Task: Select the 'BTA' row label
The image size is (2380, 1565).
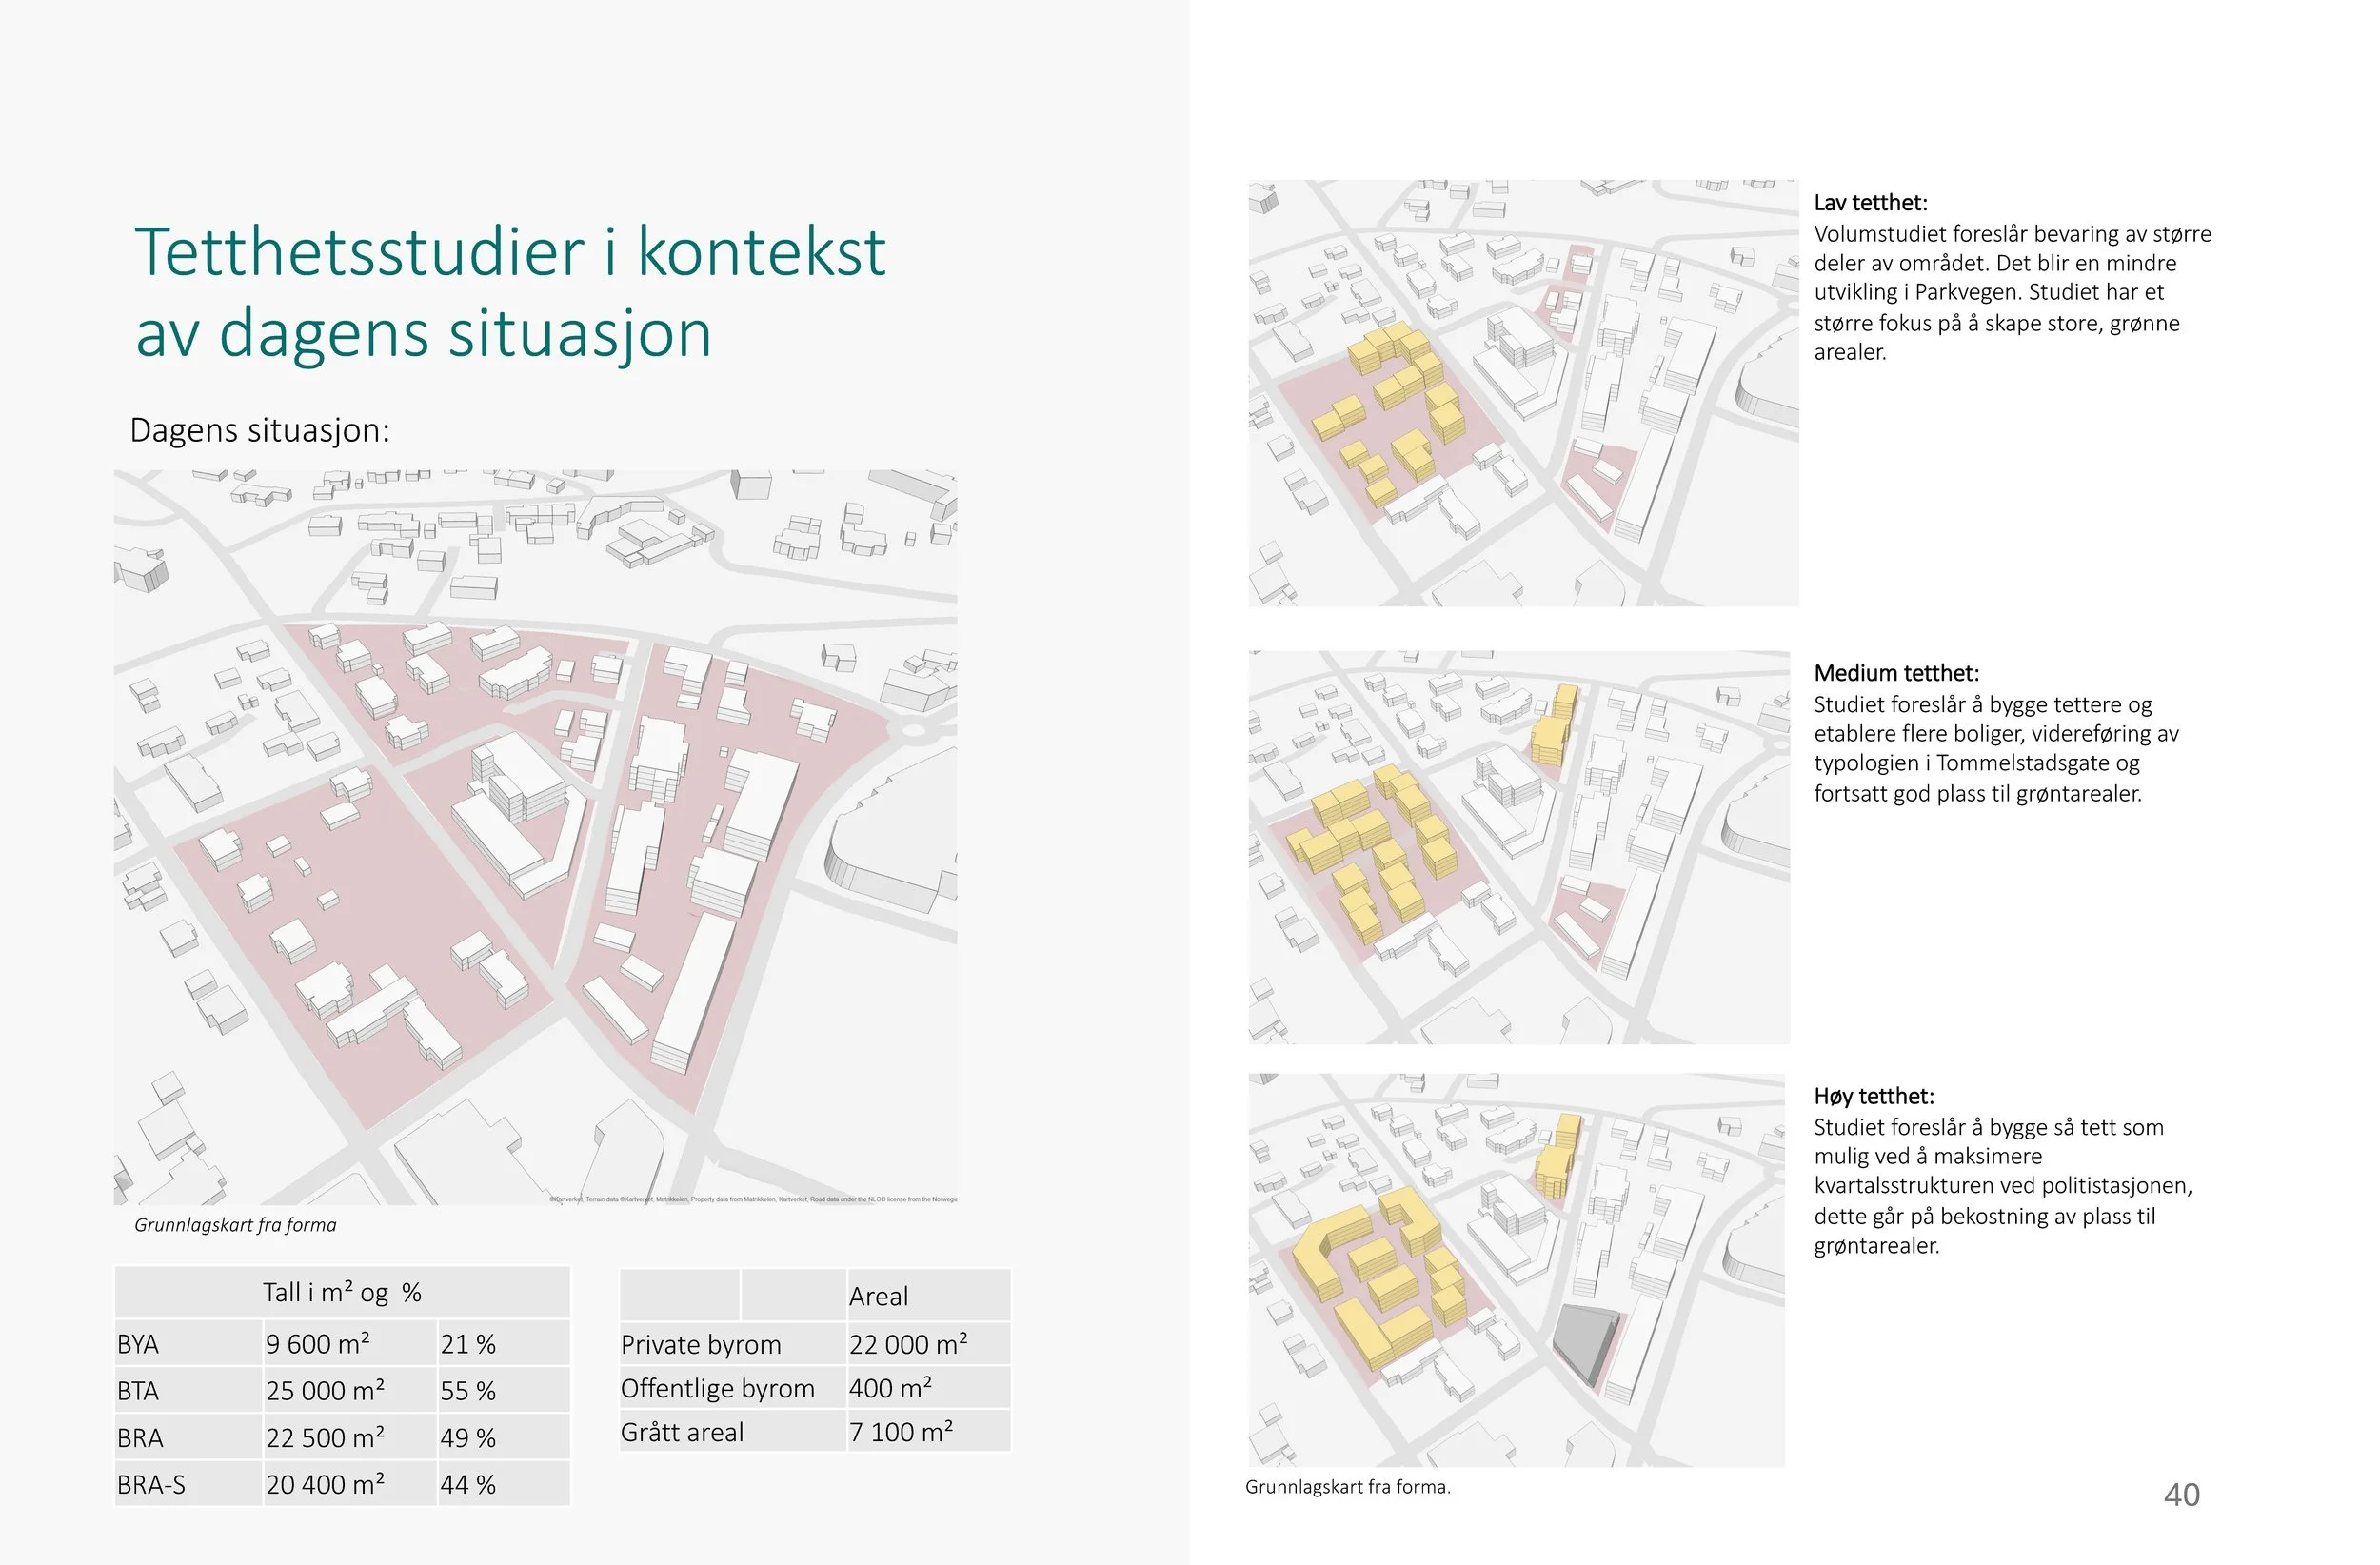Action: click(x=138, y=1391)
